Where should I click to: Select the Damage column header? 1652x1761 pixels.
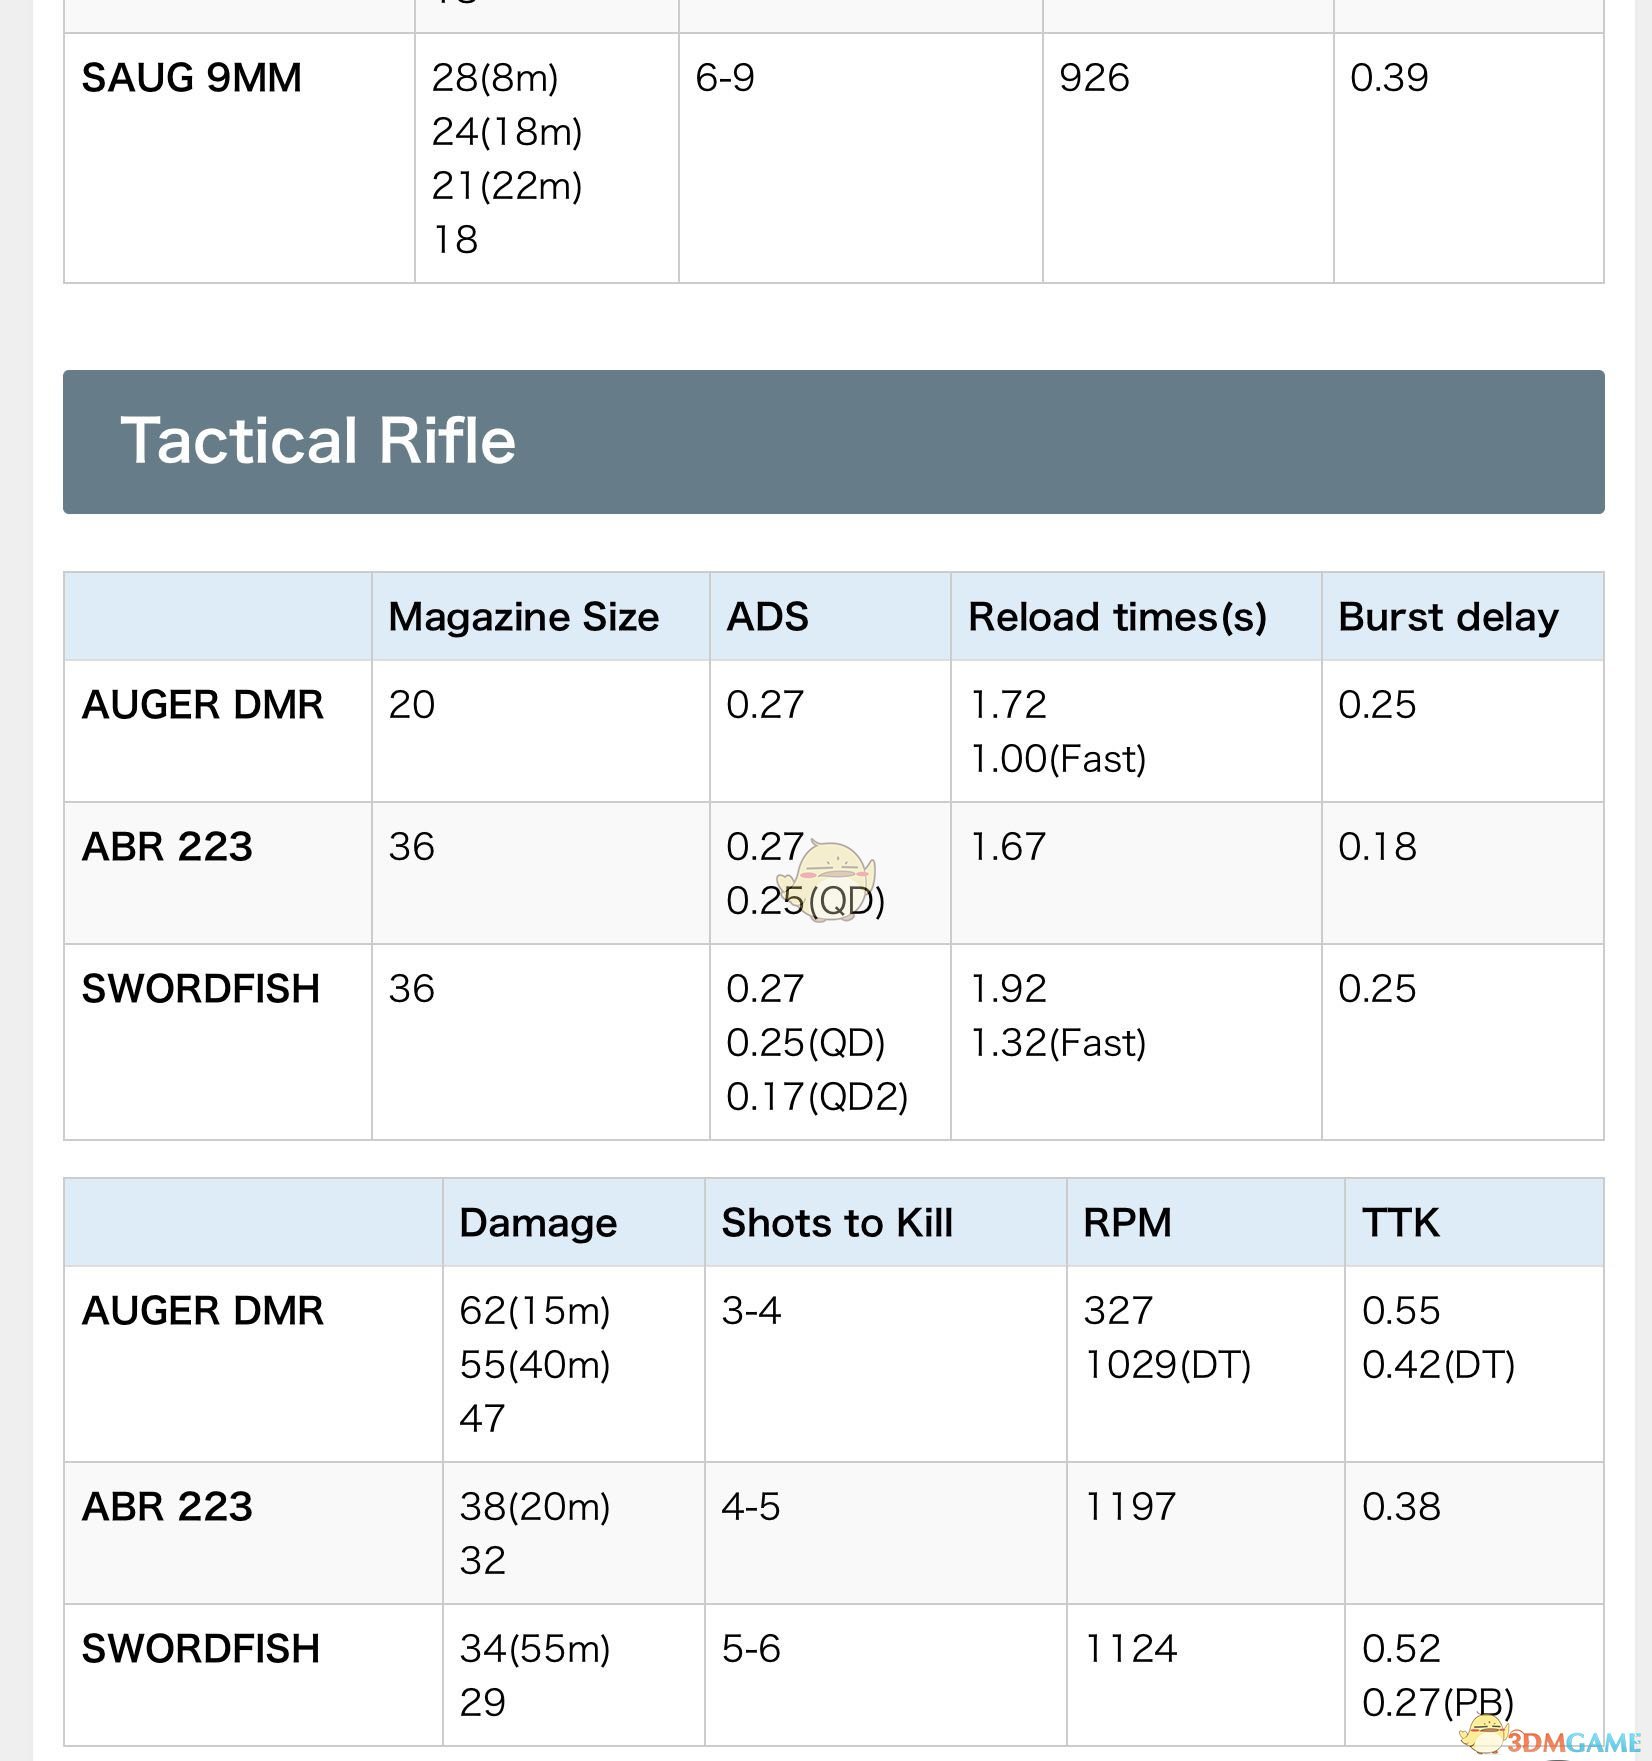coord(538,1223)
